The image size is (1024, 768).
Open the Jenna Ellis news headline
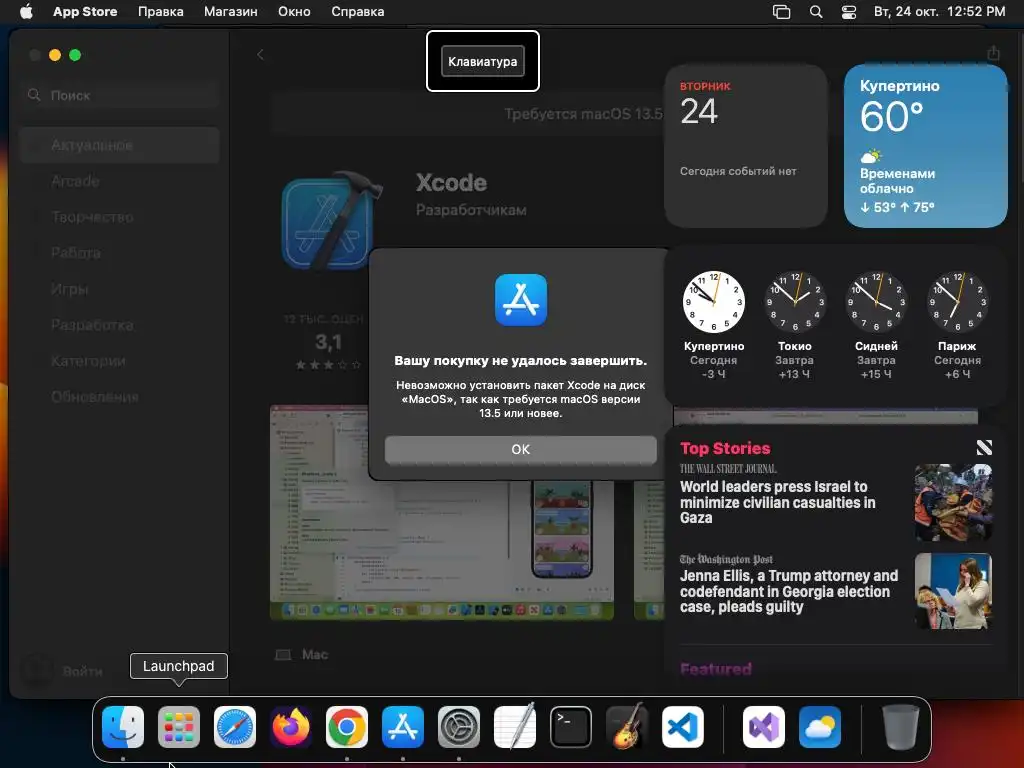(x=789, y=591)
